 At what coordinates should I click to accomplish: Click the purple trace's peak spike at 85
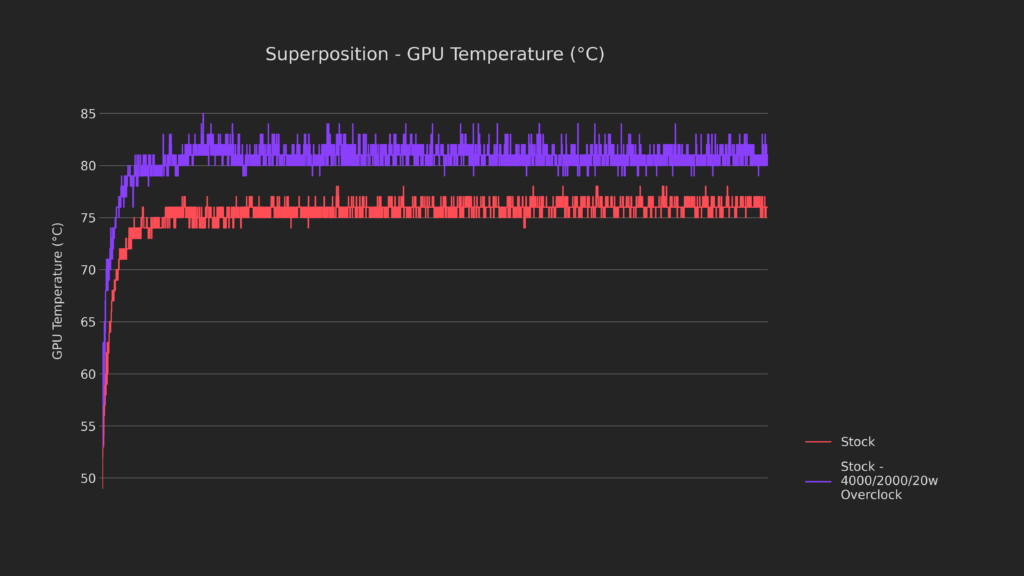(203, 115)
